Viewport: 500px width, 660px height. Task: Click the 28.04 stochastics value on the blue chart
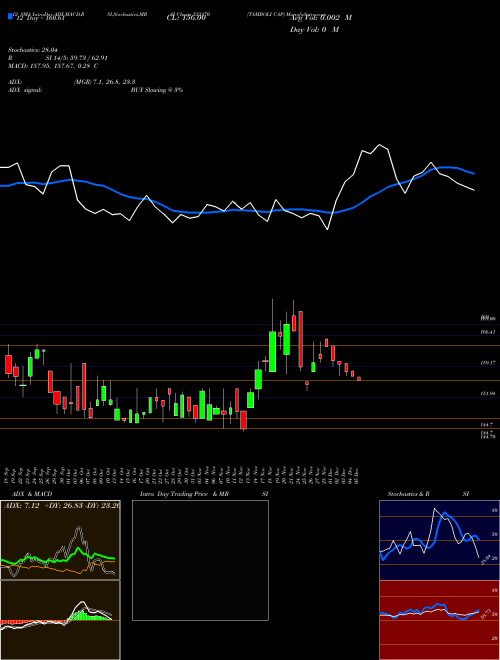coord(484,559)
